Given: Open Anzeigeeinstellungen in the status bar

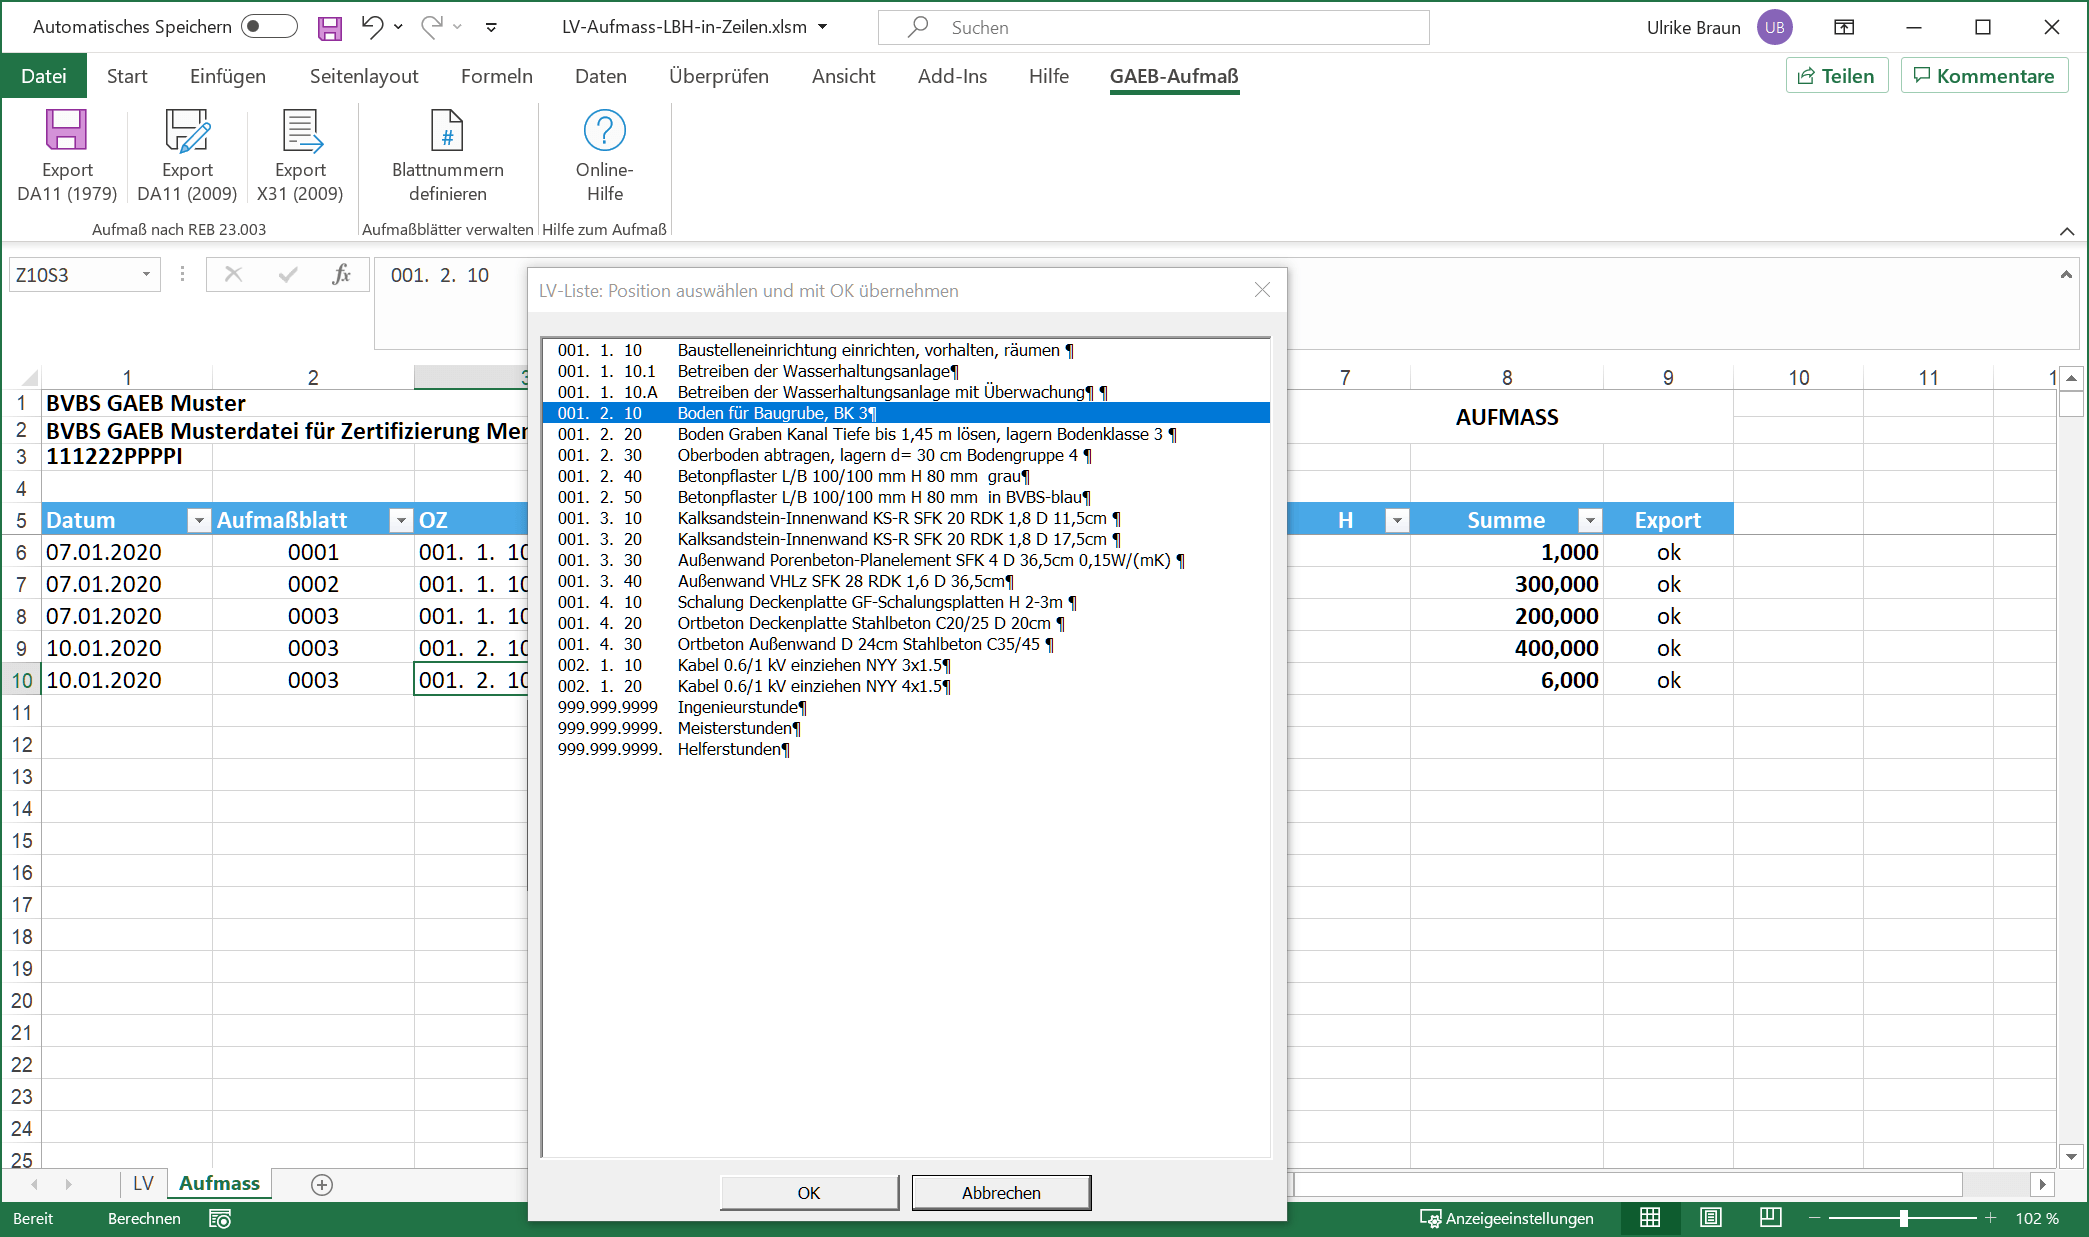Looking at the screenshot, I should 1508,1218.
